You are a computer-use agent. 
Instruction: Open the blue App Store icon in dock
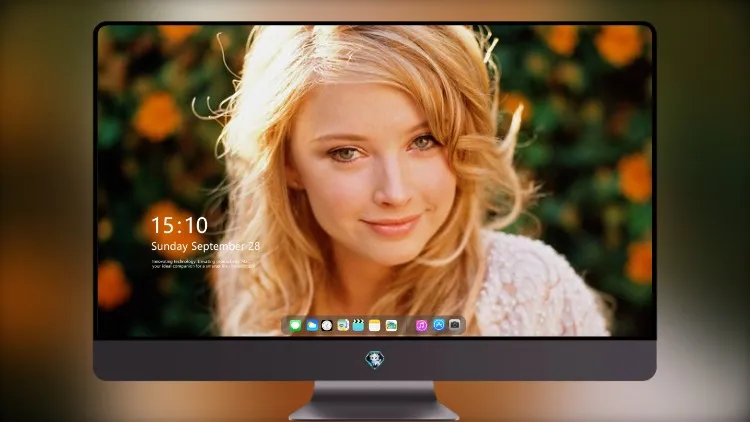(439, 325)
